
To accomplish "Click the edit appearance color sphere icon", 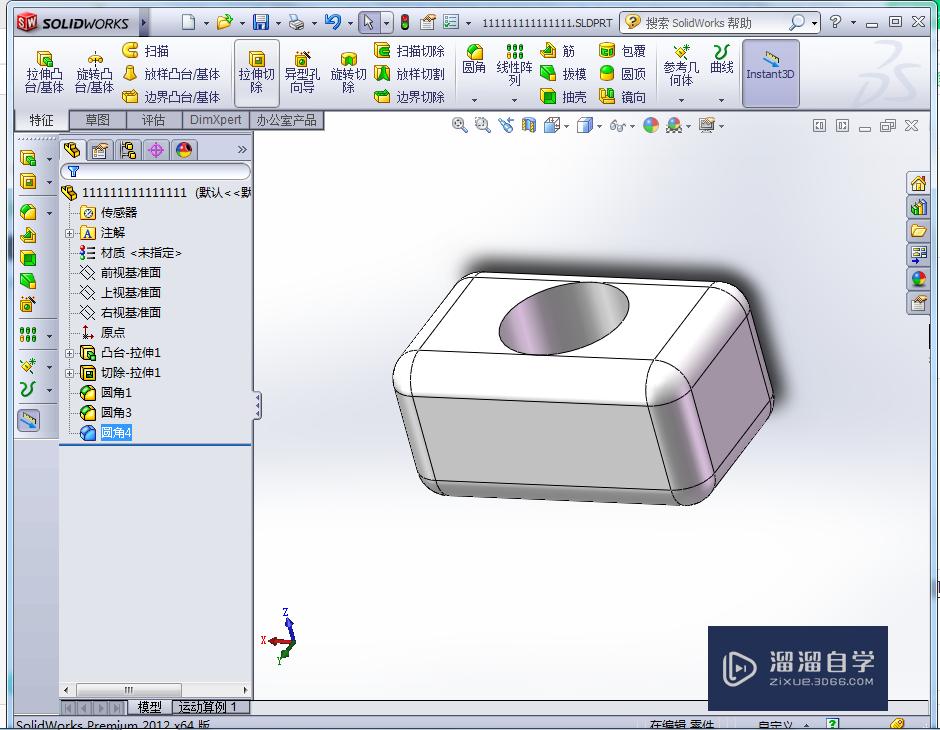I will click(652, 126).
